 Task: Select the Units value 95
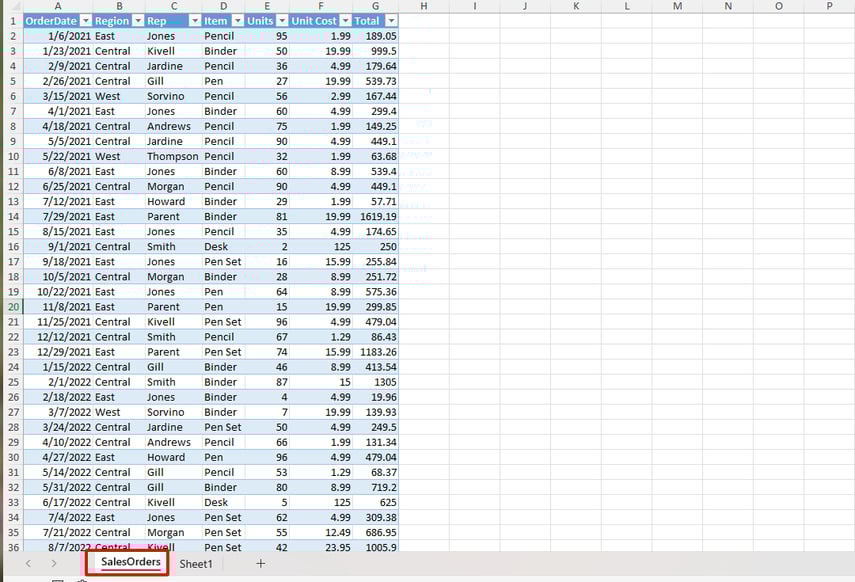[x=267, y=36]
